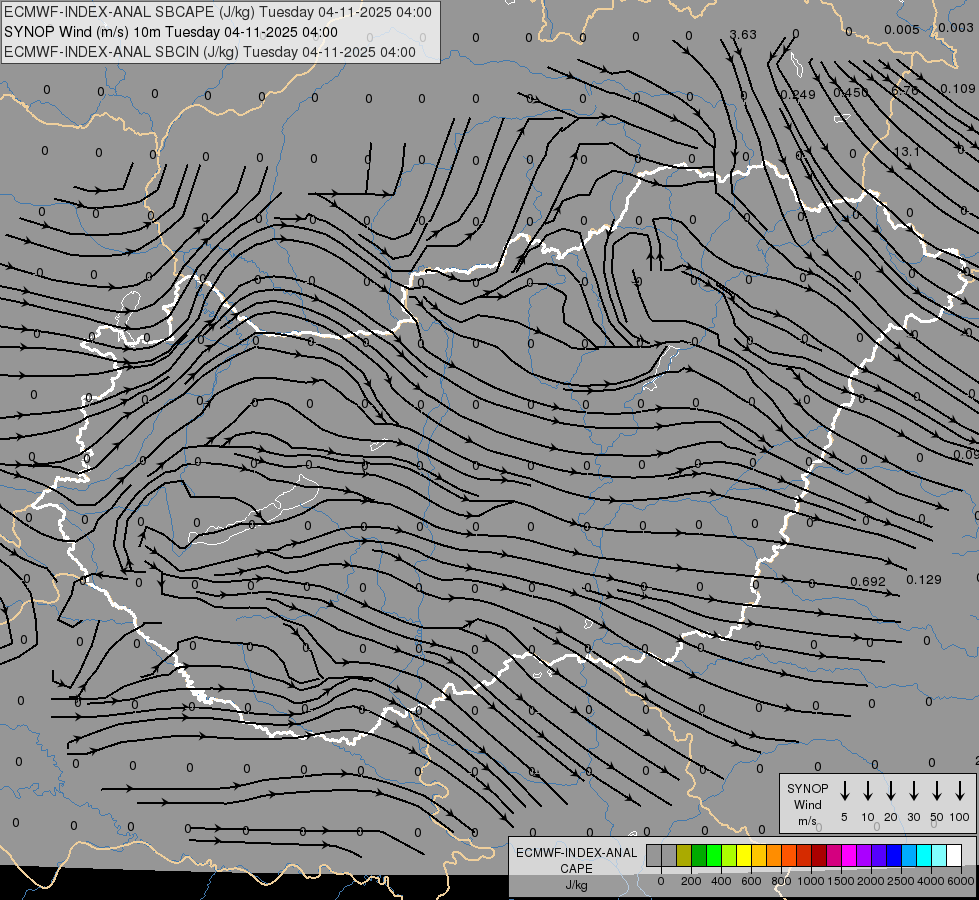Click the ECMWF-INDEX-ANAL SBCIN title line

pos(210,52)
